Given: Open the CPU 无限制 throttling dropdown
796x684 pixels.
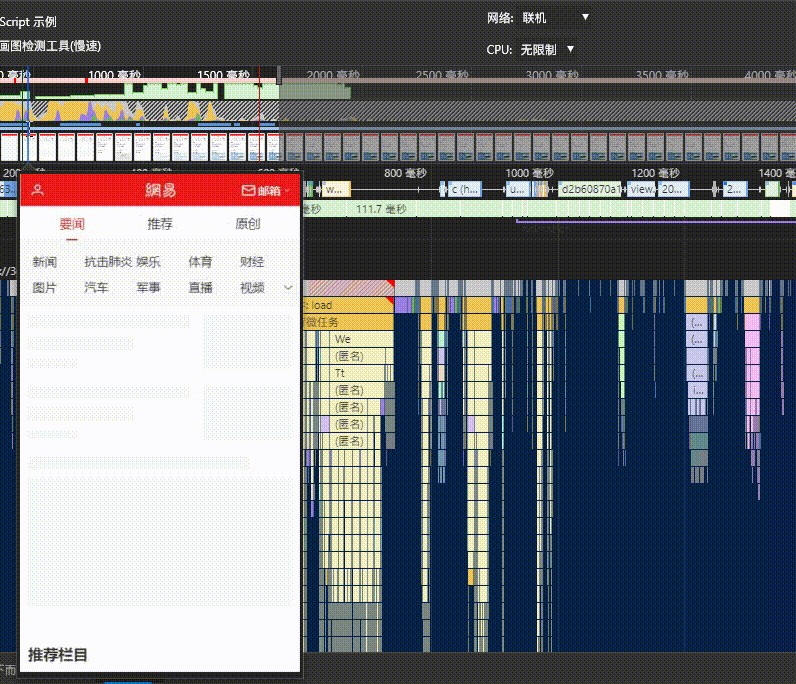Looking at the screenshot, I should pyautogui.click(x=547, y=50).
